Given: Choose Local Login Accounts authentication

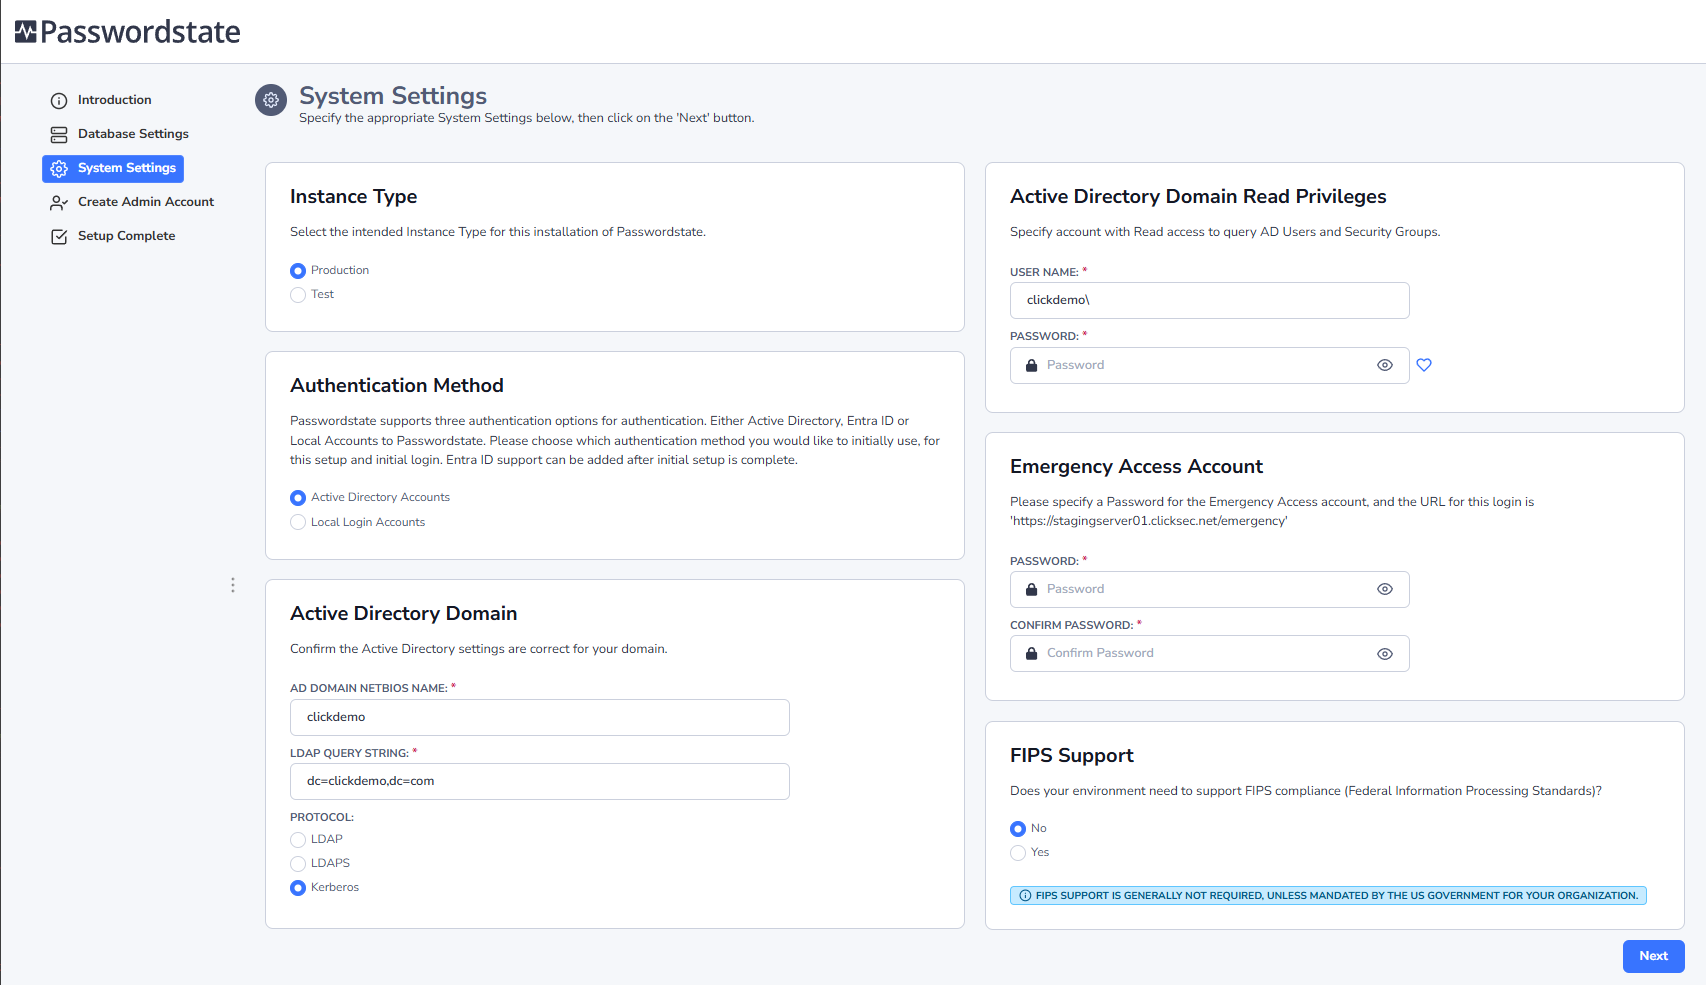Looking at the screenshot, I should (x=298, y=522).
